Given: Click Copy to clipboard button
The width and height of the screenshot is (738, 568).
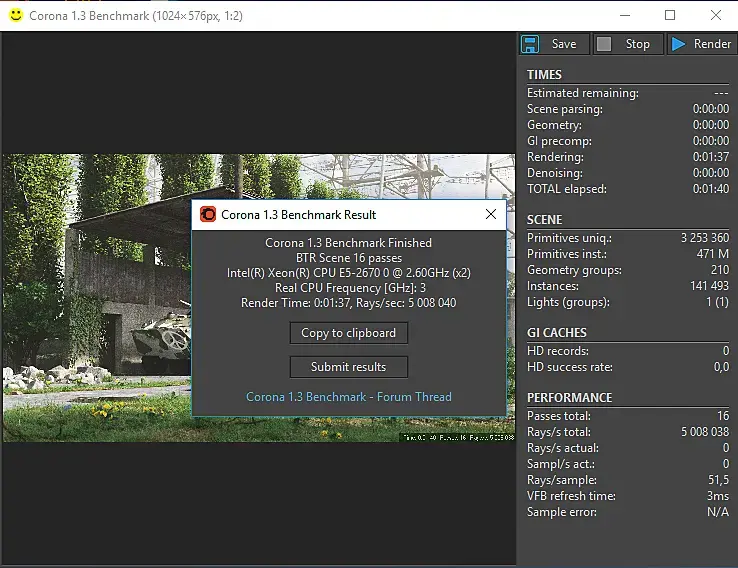Looking at the screenshot, I should 348,333.
